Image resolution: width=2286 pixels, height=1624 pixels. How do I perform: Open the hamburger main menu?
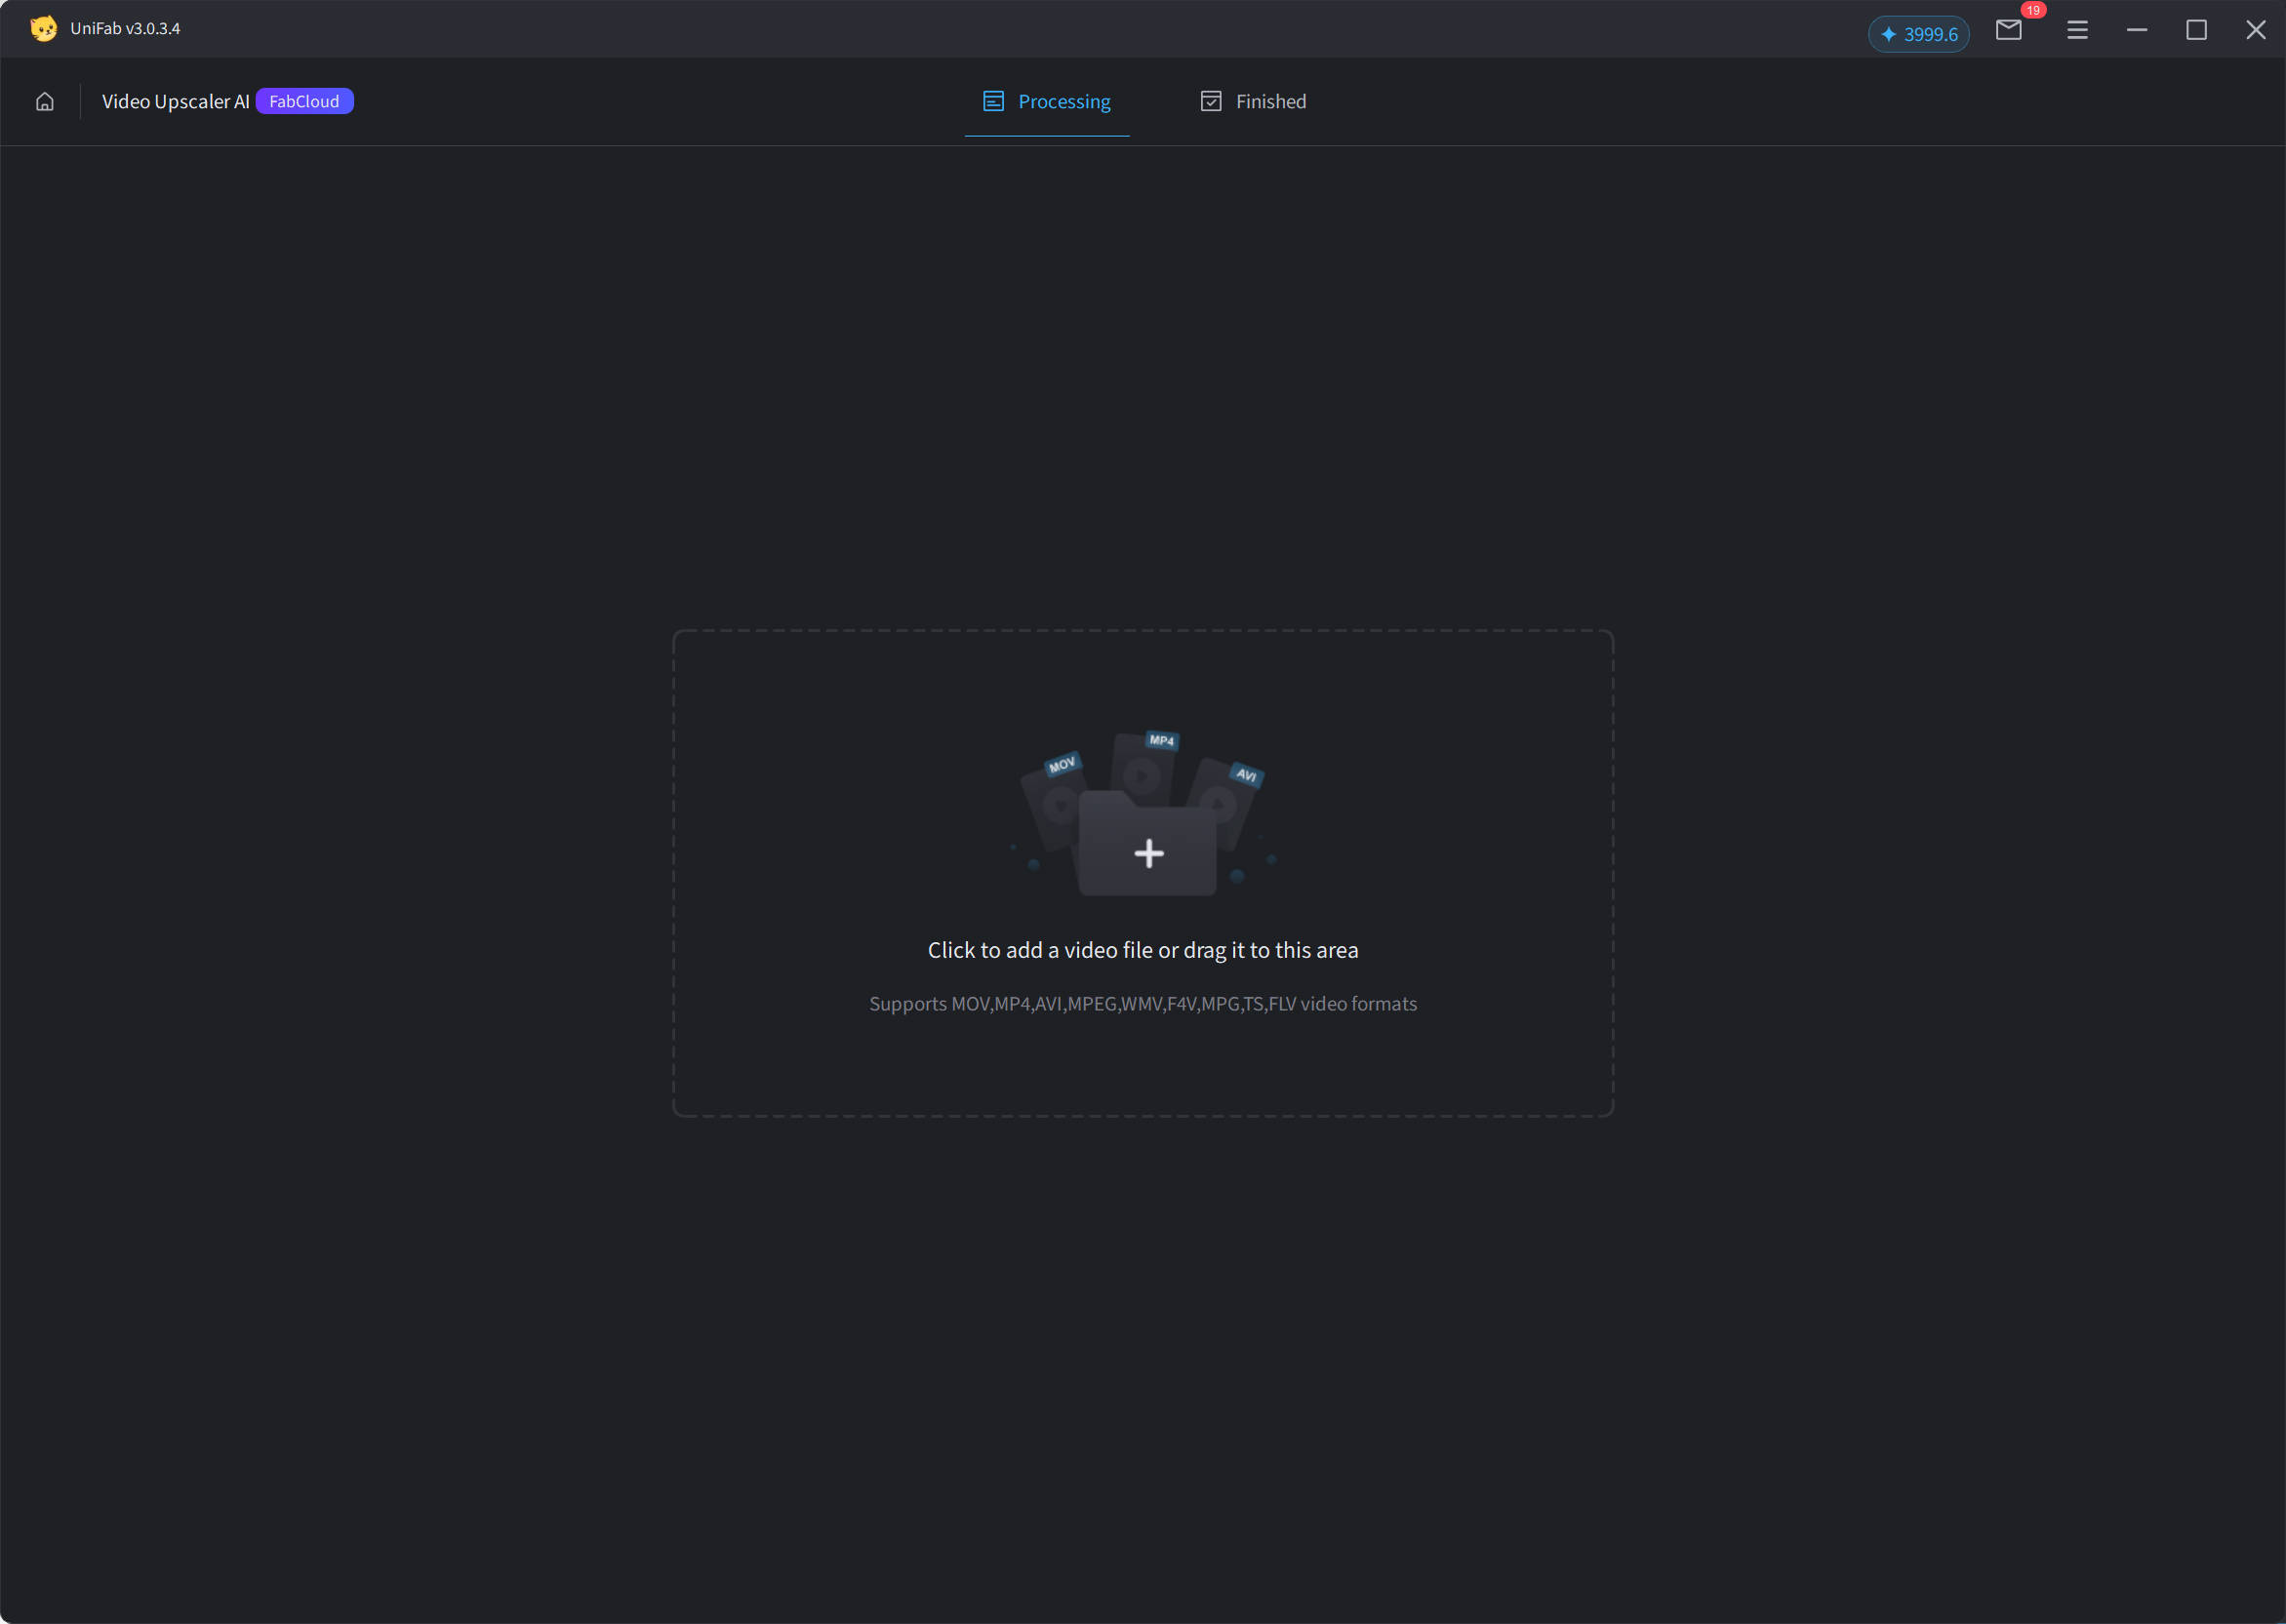point(2077,31)
